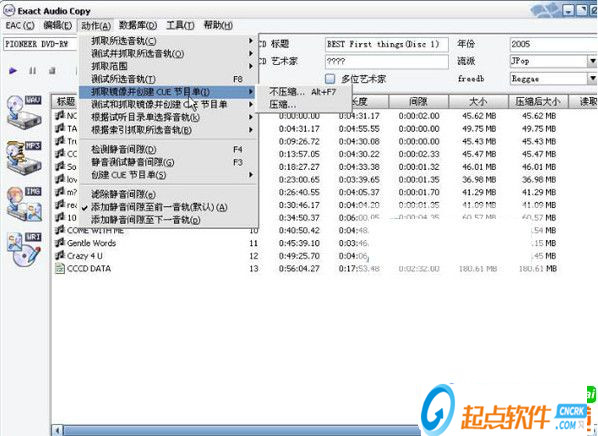598x436 pixels.
Task: Click the start time 0:40:50.42 cell
Action: [299, 230]
